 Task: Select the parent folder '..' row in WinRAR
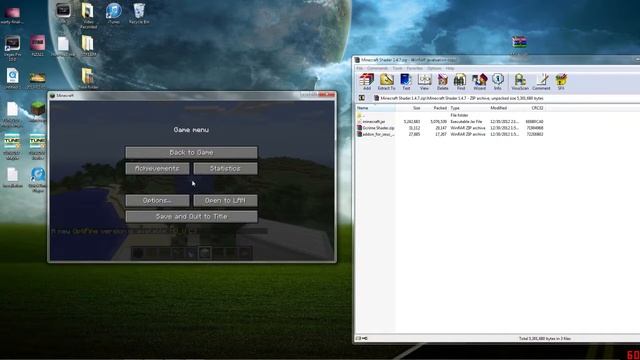451,115
